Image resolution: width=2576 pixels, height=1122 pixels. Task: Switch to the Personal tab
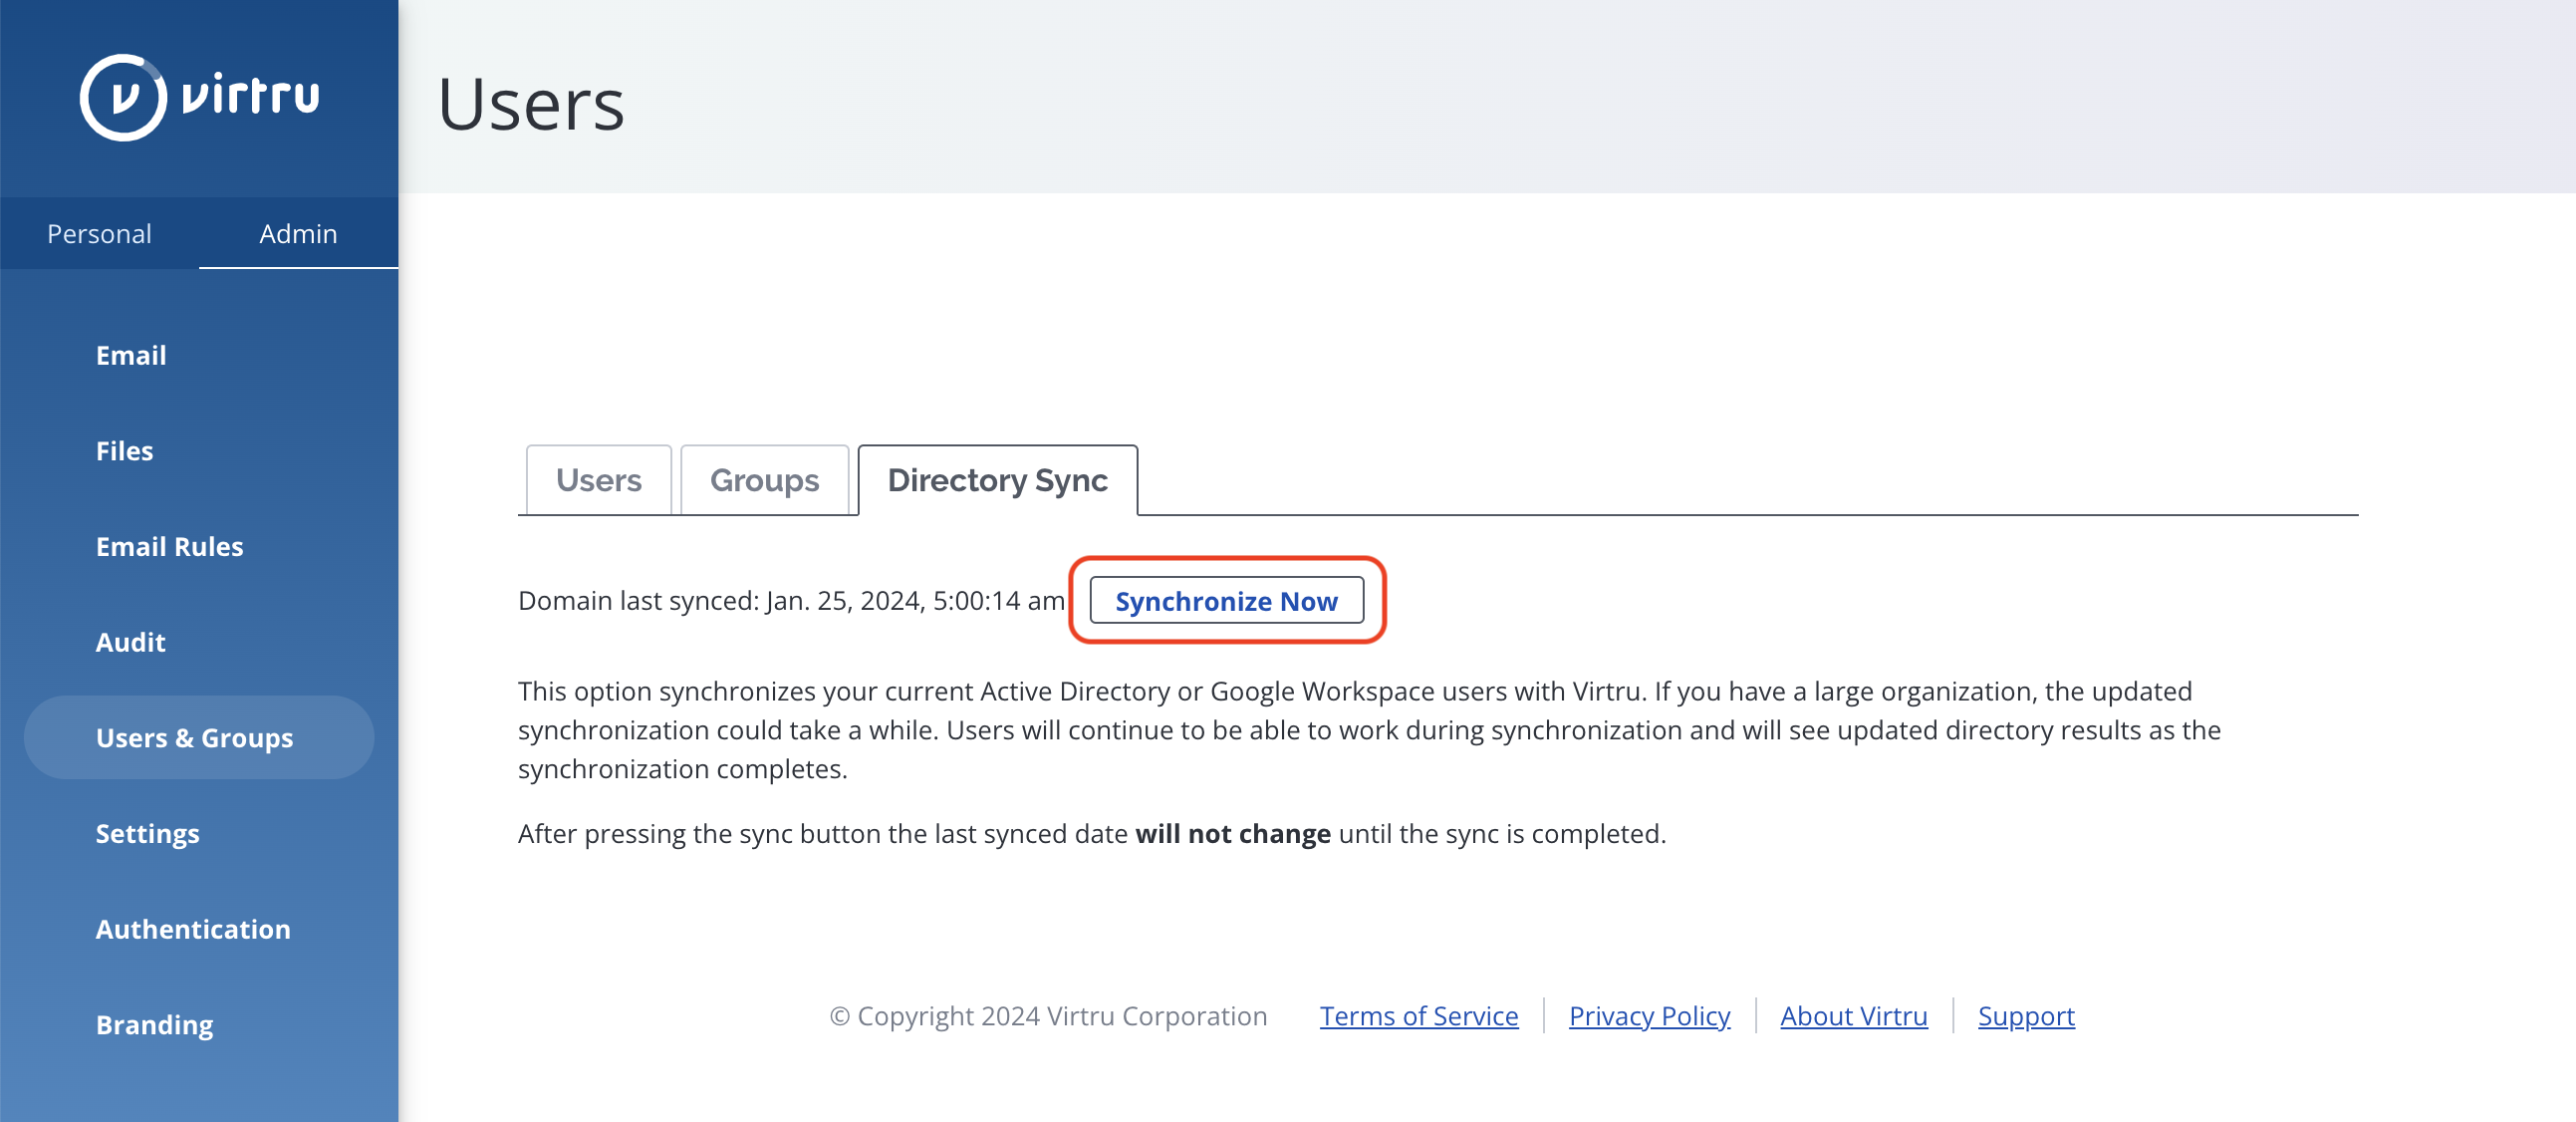[x=99, y=233]
